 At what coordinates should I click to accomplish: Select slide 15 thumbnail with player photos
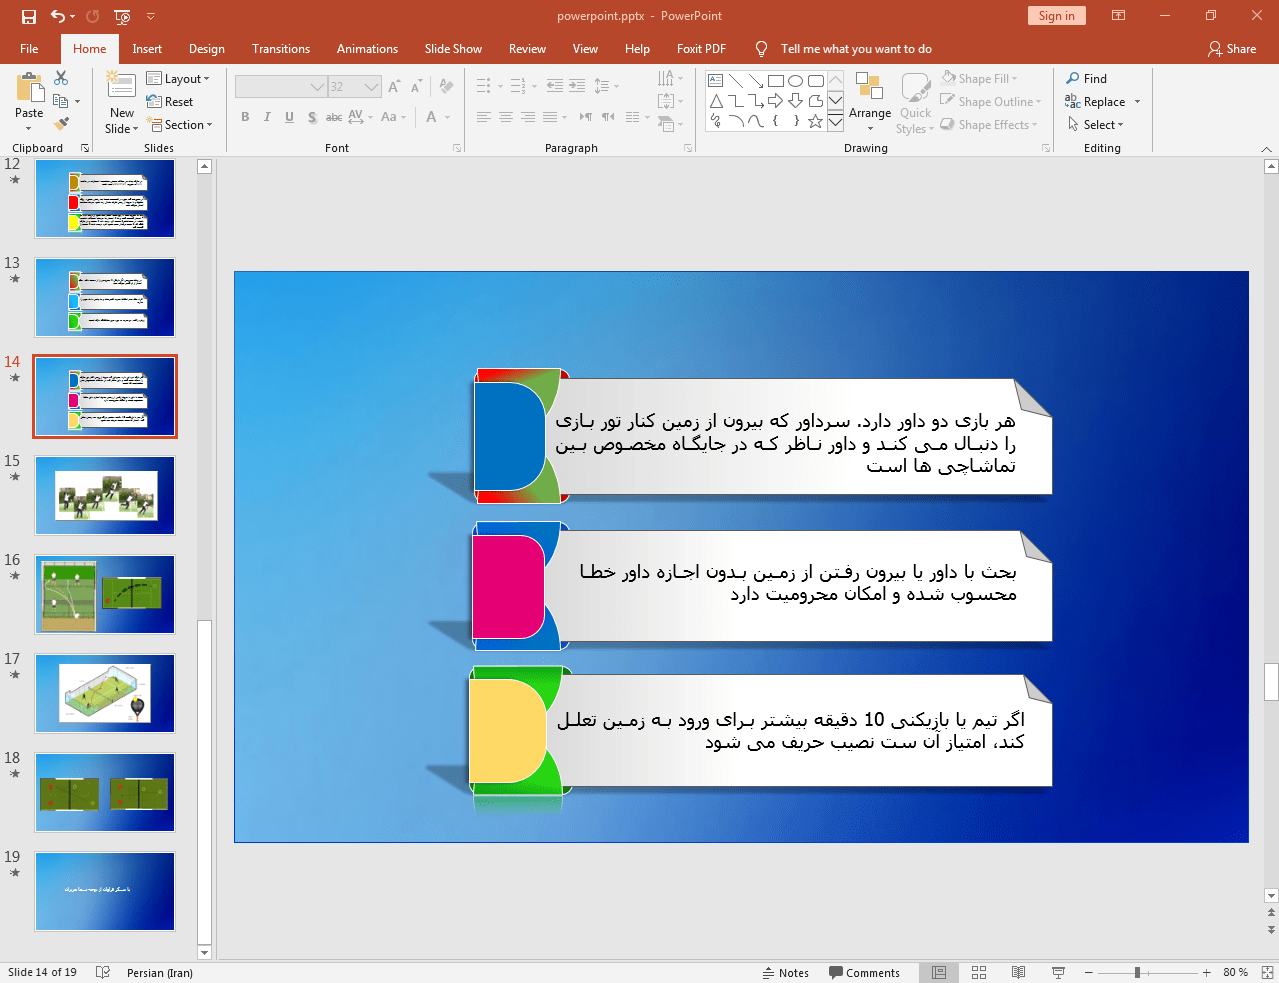click(105, 495)
